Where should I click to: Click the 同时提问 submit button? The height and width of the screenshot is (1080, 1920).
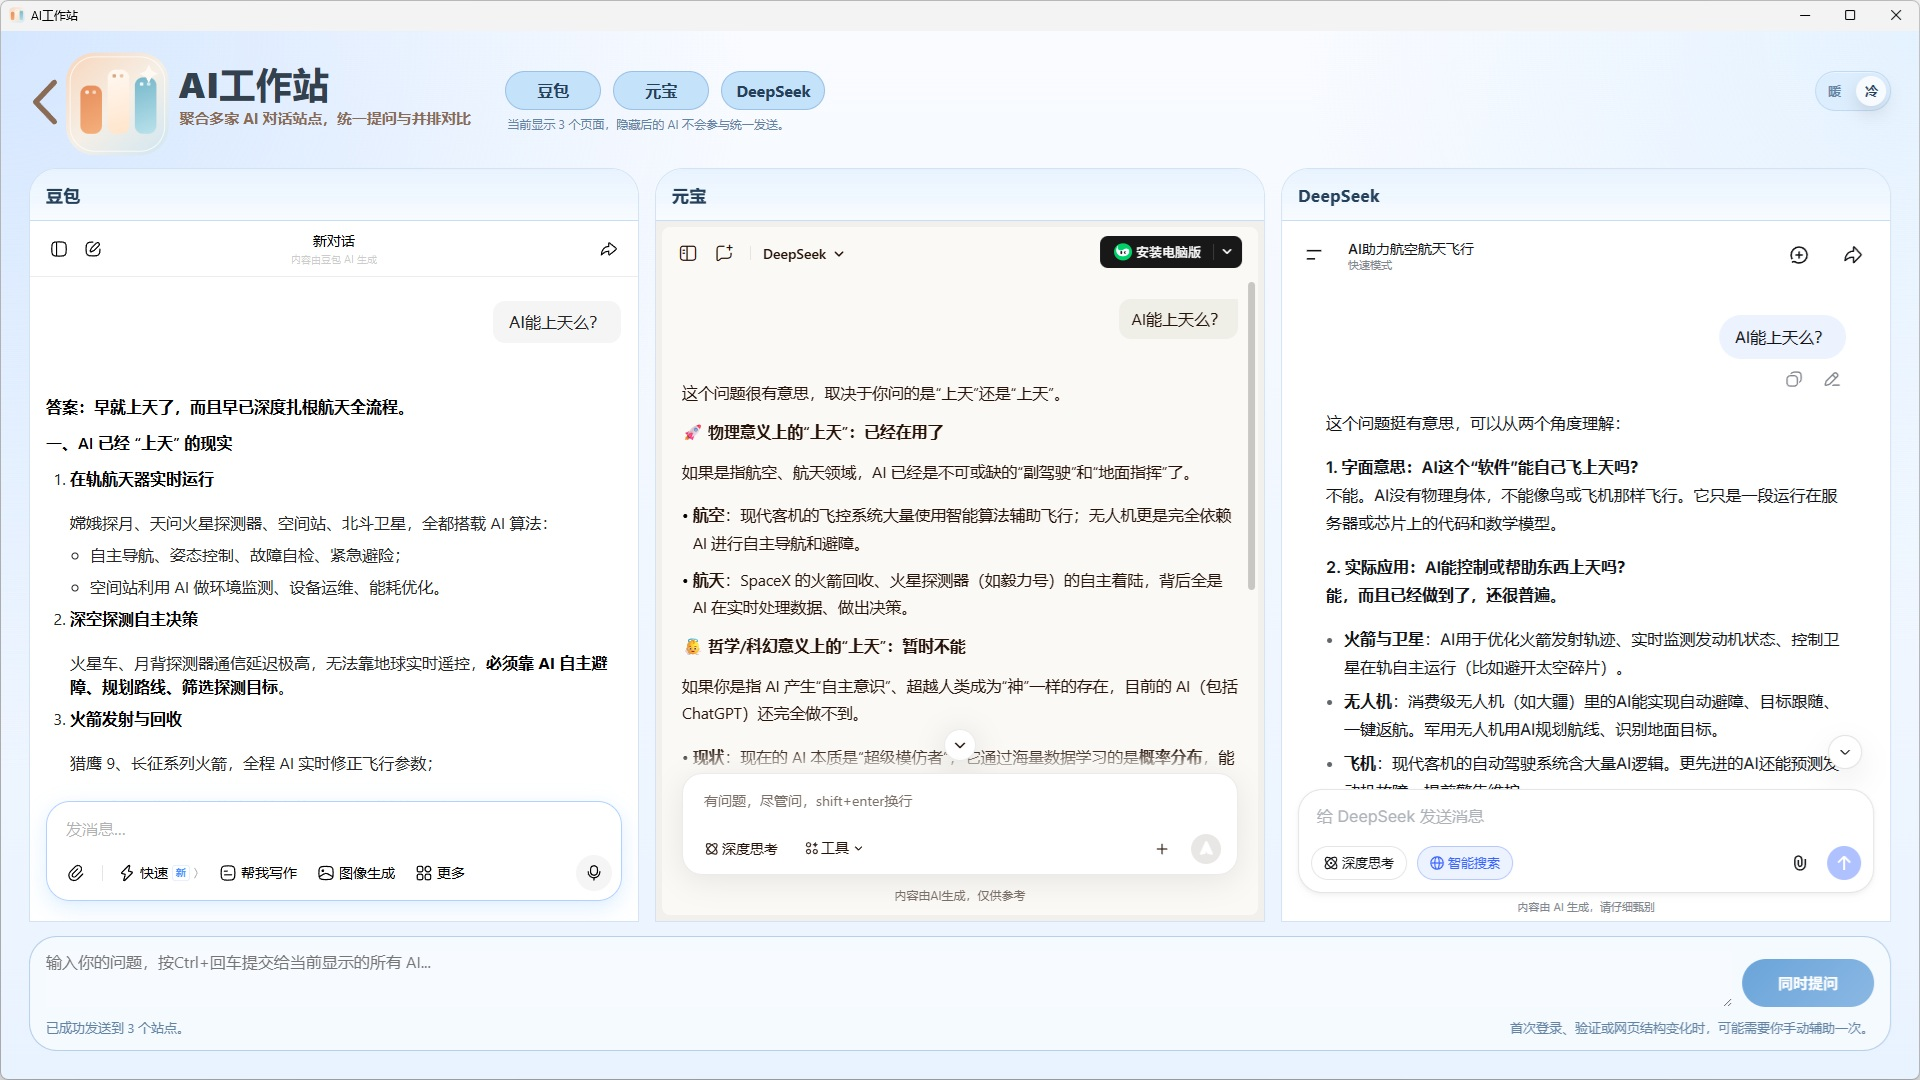[x=1808, y=983]
